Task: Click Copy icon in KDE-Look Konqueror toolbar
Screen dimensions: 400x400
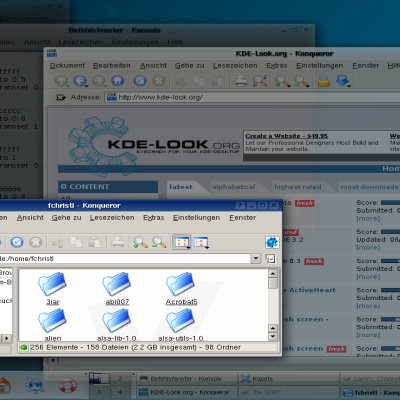Action: pos(200,81)
